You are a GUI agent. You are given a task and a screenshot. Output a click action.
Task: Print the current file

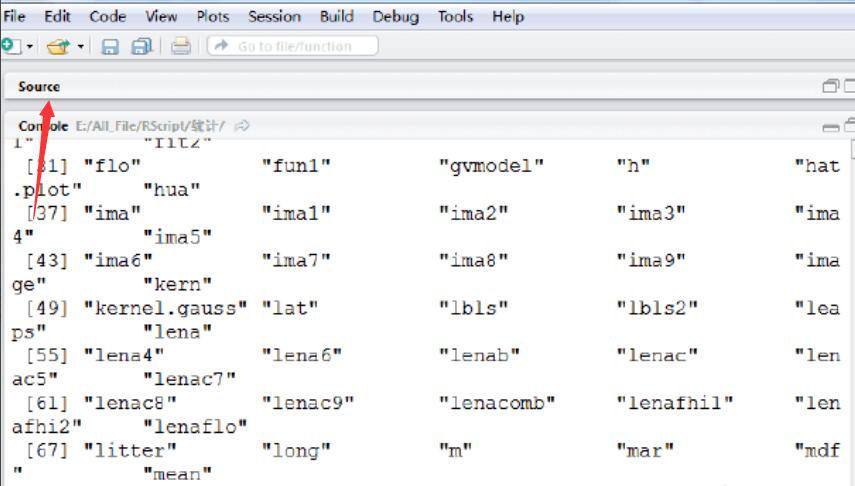(x=180, y=46)
